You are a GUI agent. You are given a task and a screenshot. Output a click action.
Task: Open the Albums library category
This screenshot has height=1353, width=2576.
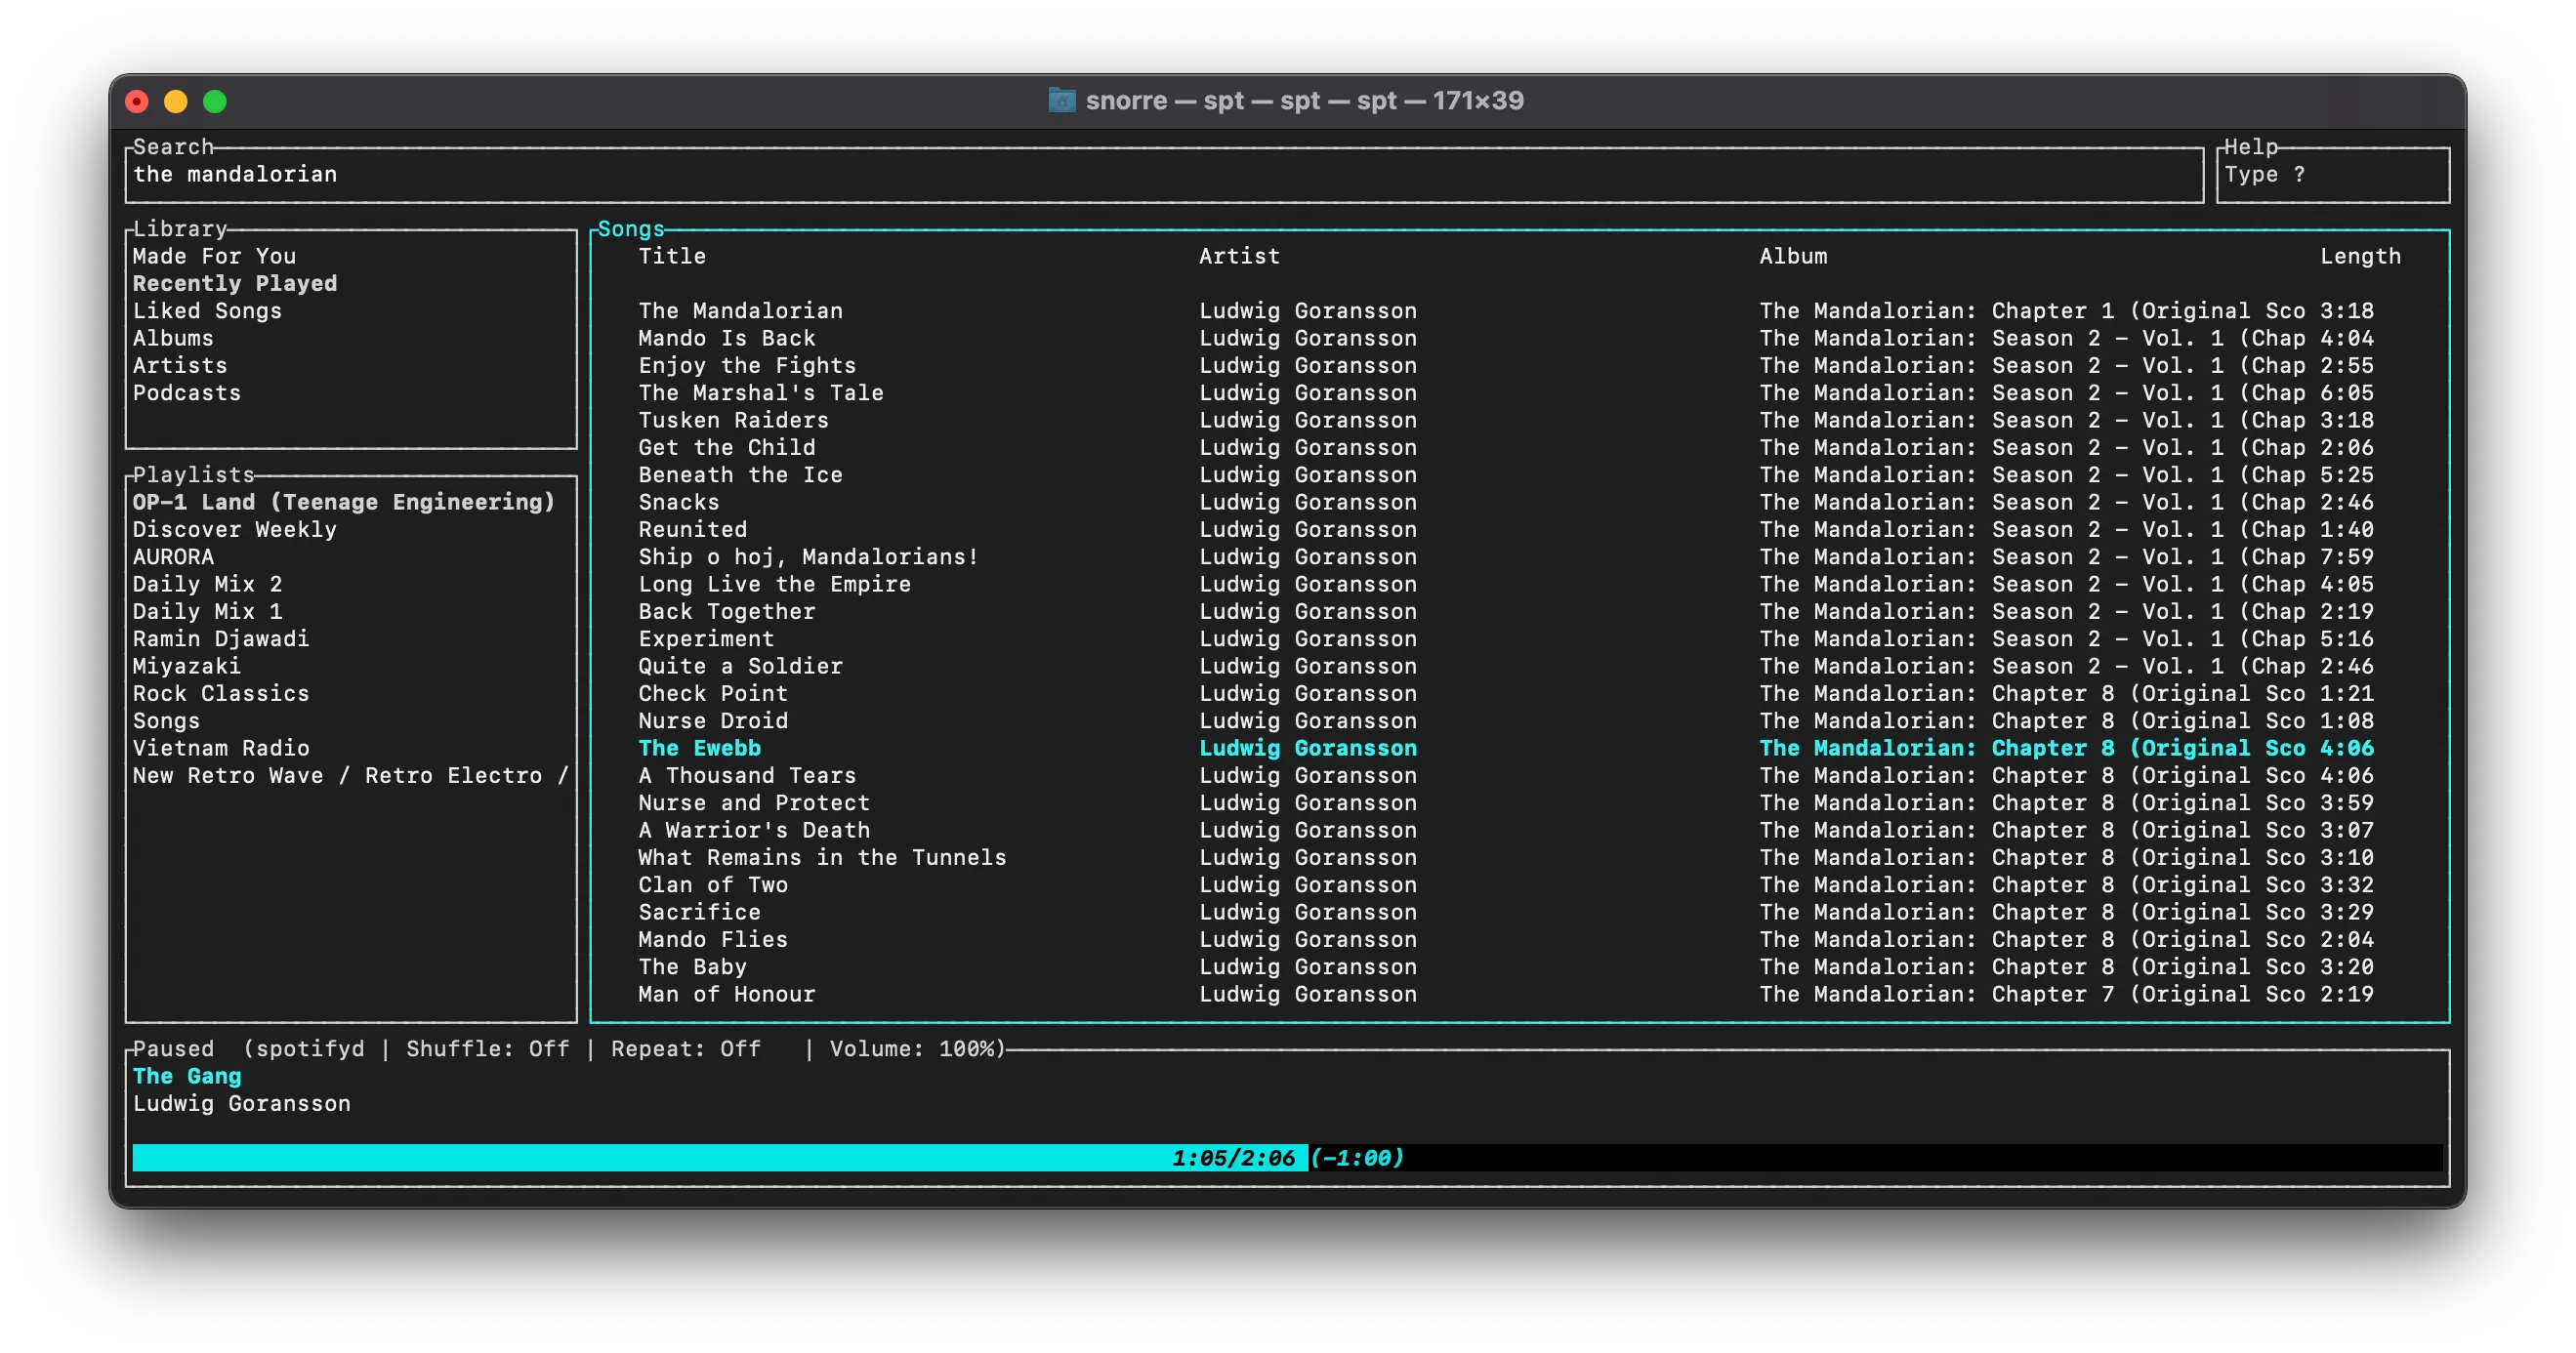[x=173, y=338]
